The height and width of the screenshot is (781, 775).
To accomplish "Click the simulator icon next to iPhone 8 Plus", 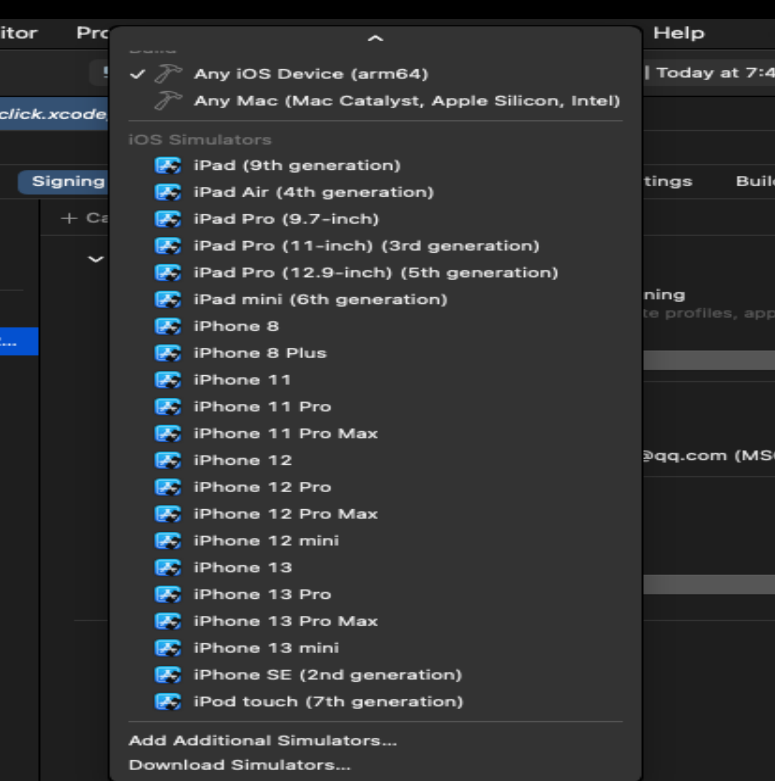I will (x=168, y=353).
